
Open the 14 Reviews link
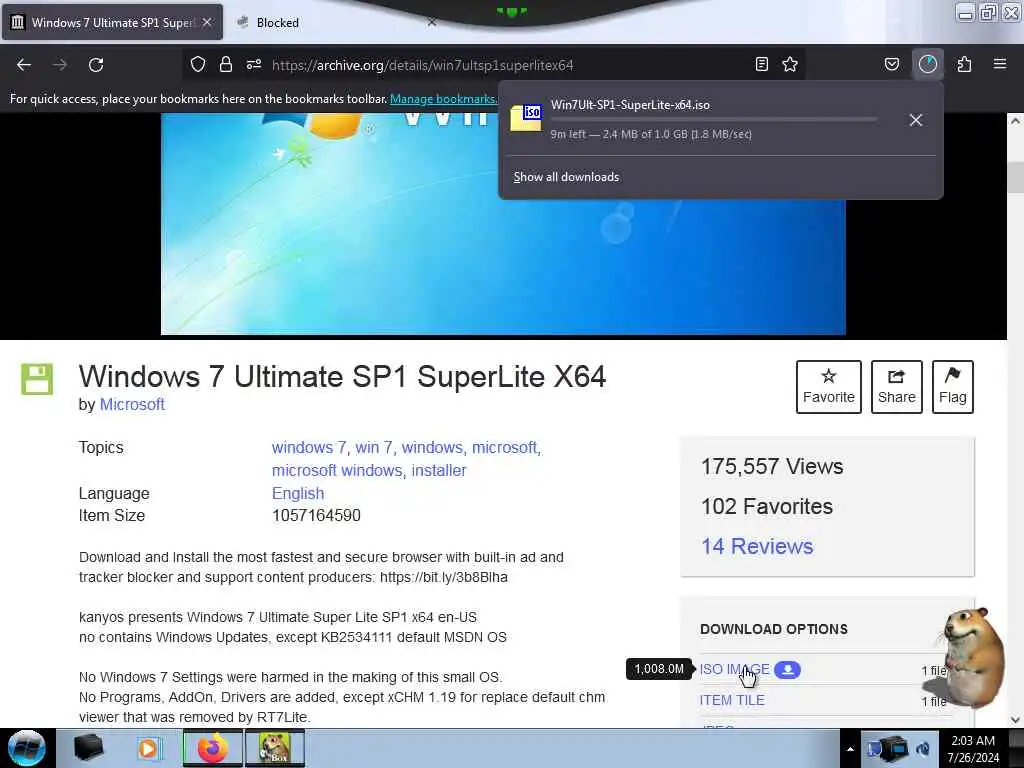tap(757, 547)
